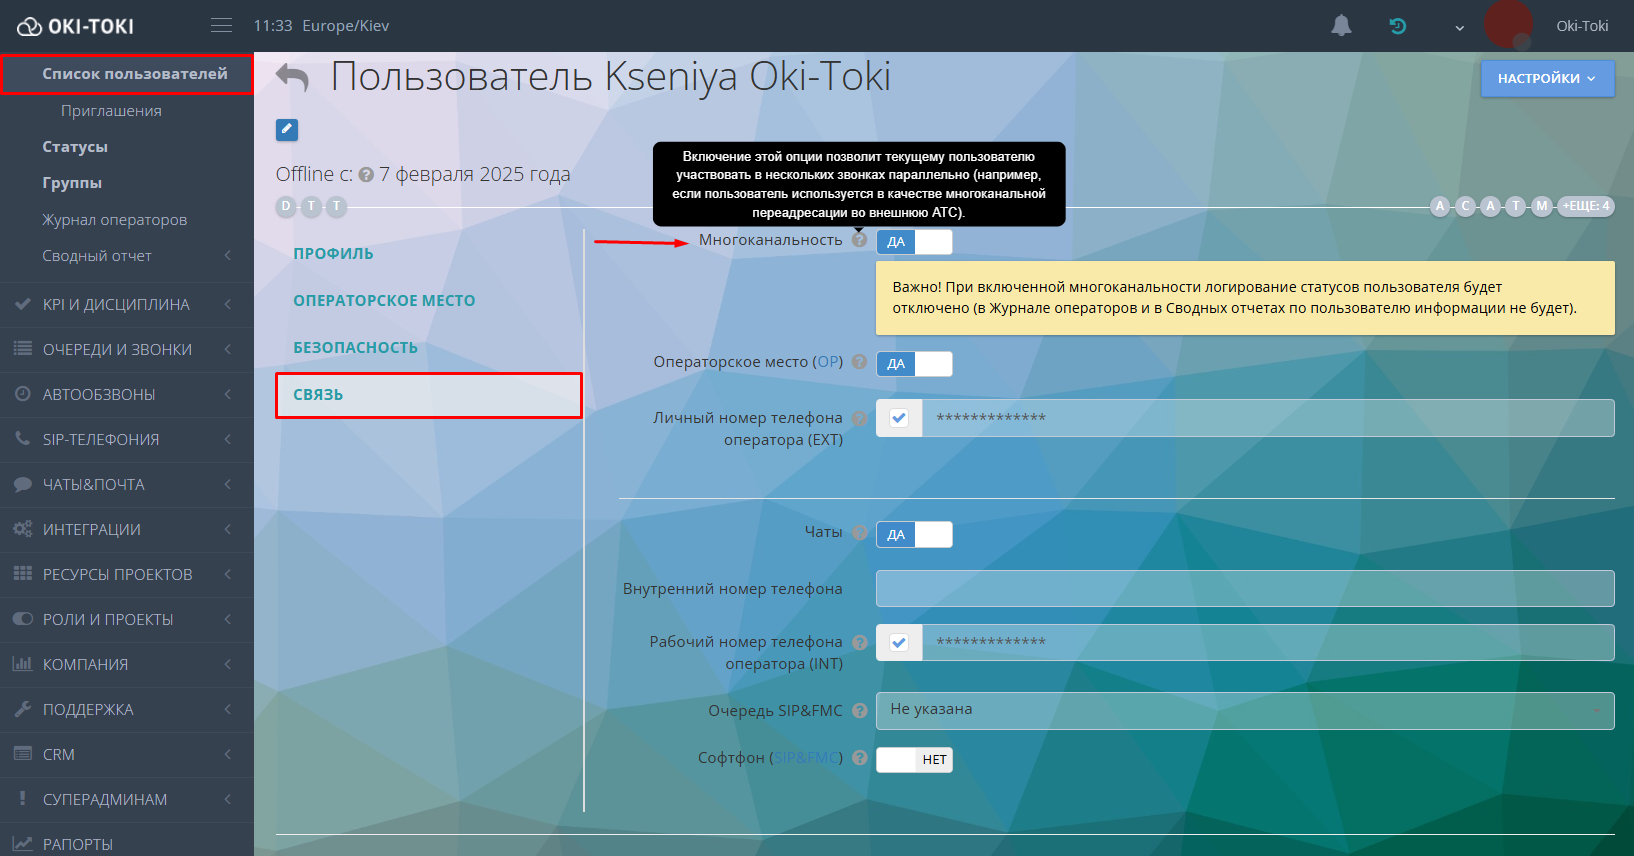Open the Группы menu item
The image size is (1634, 856).
coord(72,183)
